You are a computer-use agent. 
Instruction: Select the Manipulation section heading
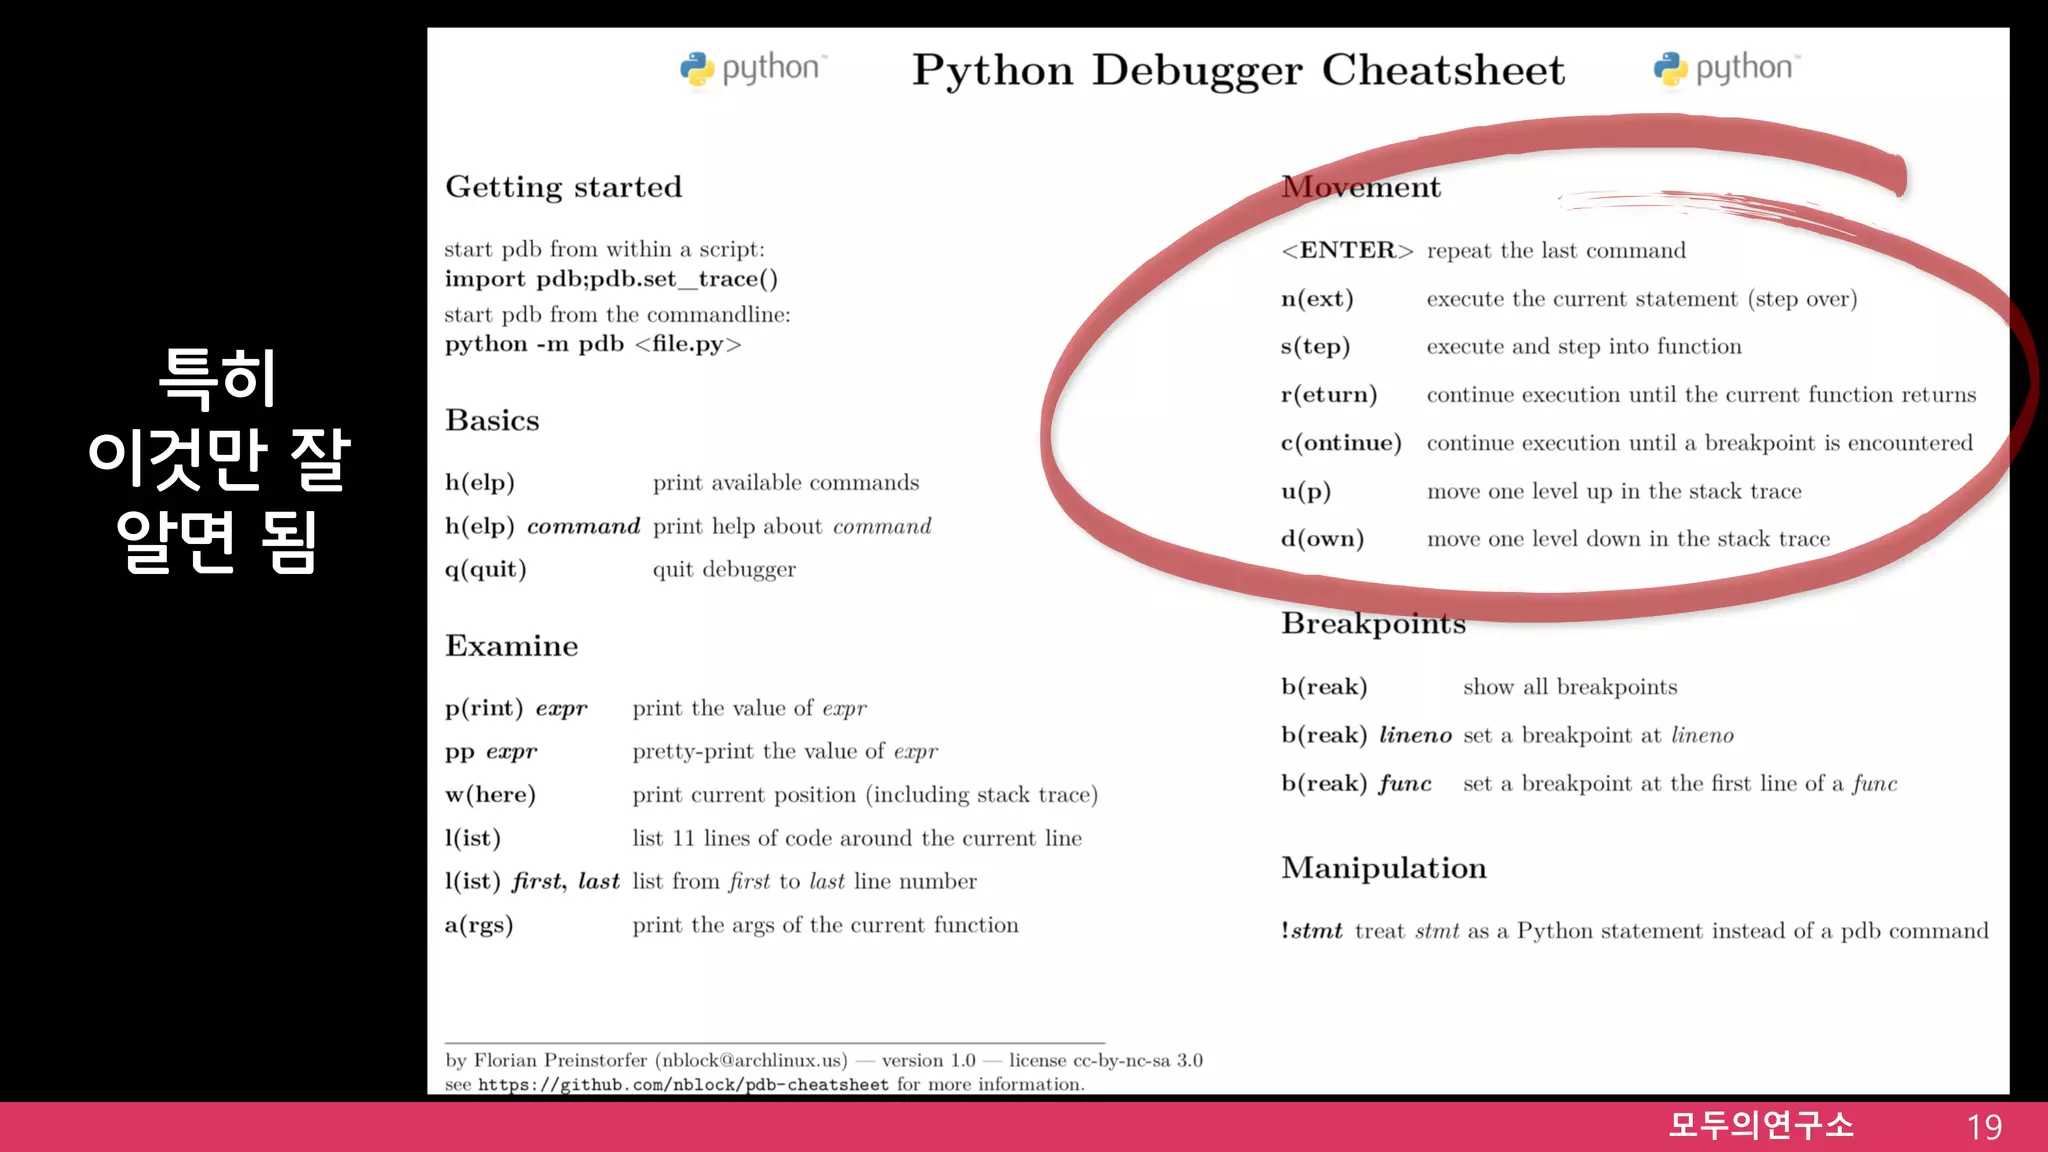click(x=1384, y=868)
